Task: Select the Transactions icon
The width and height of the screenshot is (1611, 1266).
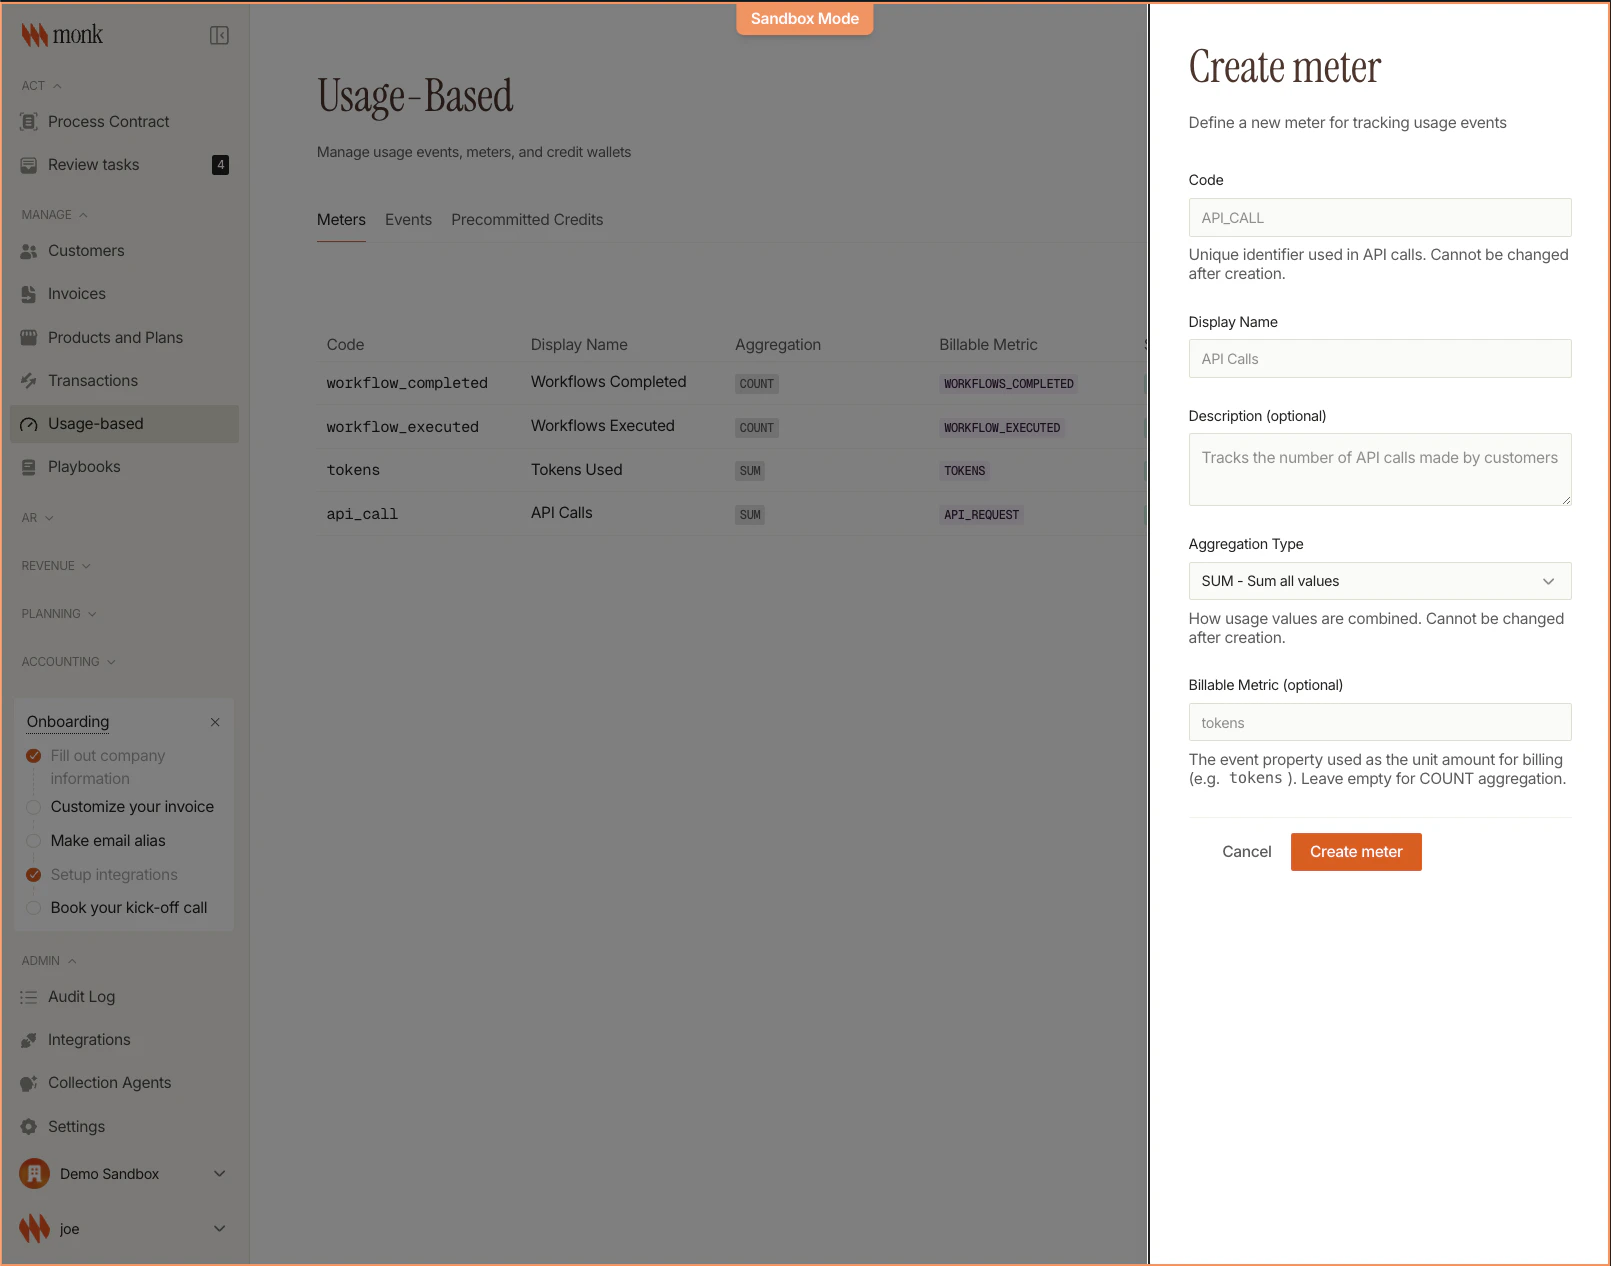Action: pos(28,380)
